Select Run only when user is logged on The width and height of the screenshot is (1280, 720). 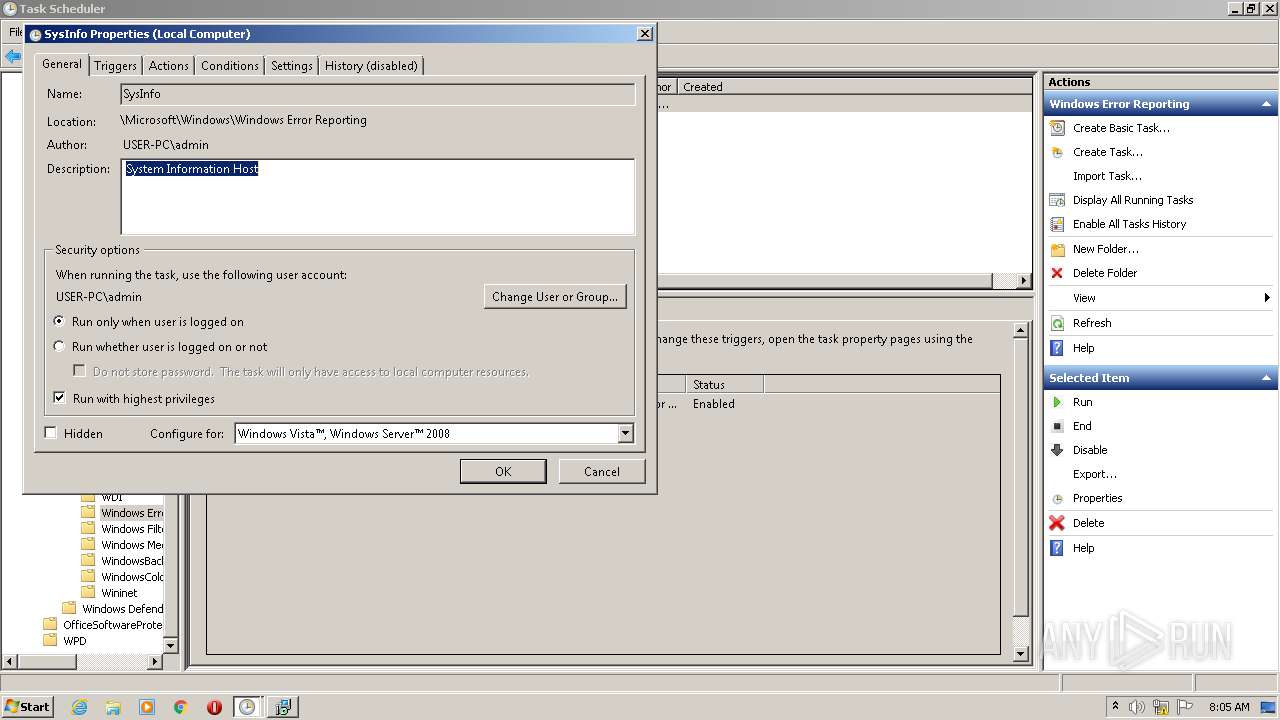pyautogui.click(x=60, y=322)
